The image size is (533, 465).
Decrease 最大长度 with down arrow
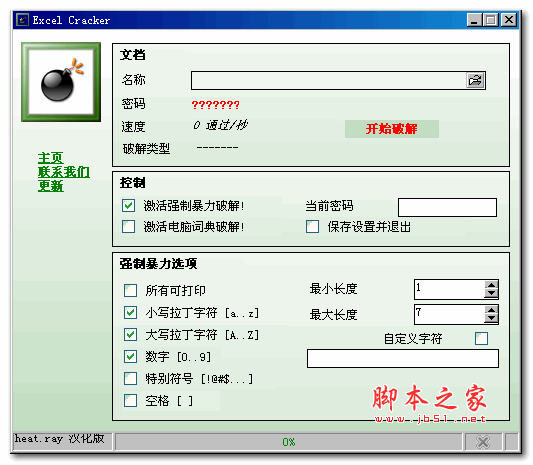coord(491,318)
